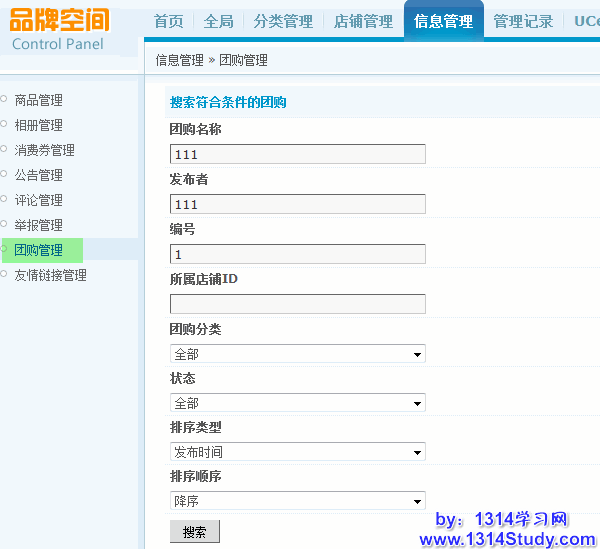Open 相册管理 in the sidebar
The width and height of the screenshot is (600, 549).
point(38,125)
